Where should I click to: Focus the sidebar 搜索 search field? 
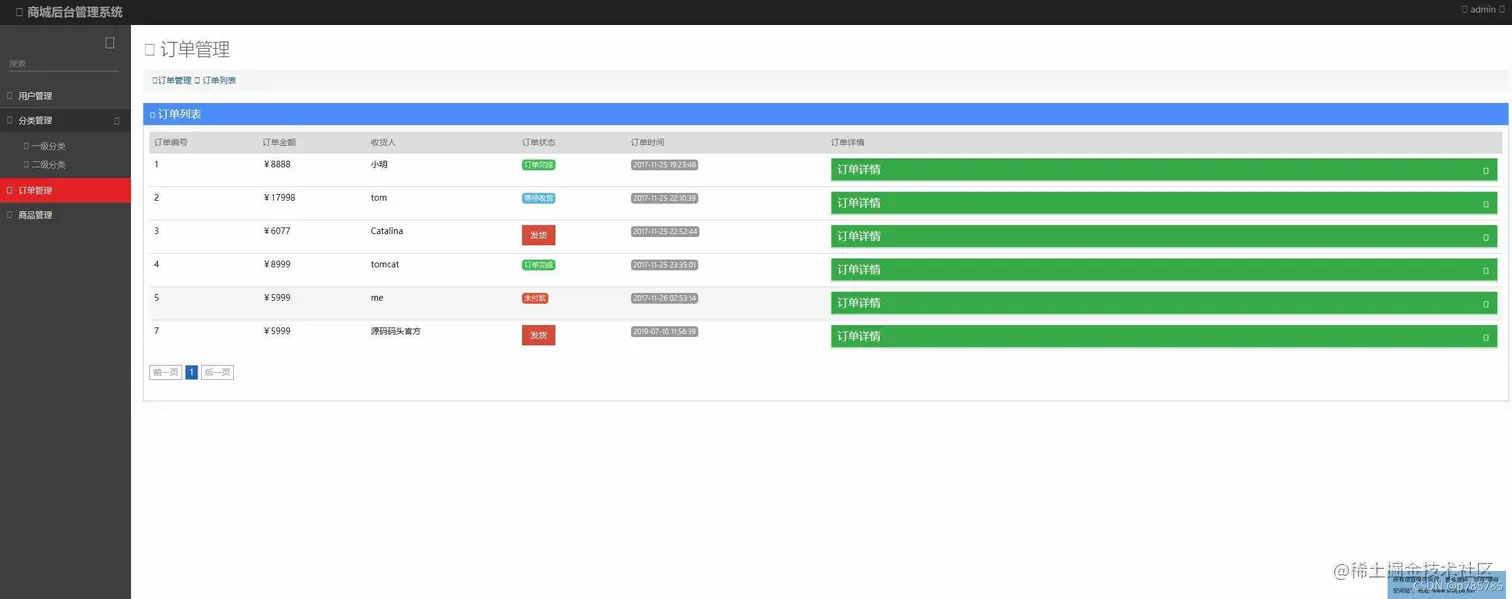(x=63, y=64)
